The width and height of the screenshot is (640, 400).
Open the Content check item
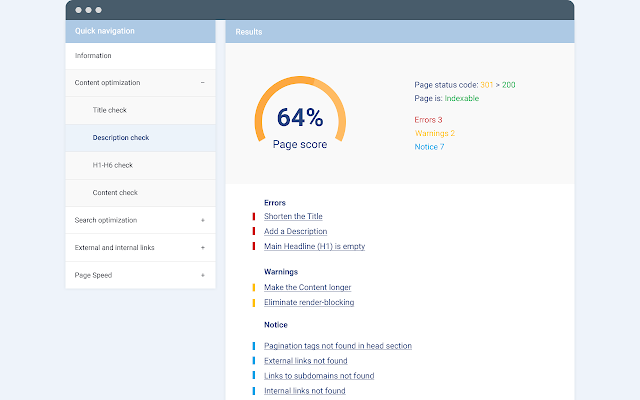pos(140,193)
